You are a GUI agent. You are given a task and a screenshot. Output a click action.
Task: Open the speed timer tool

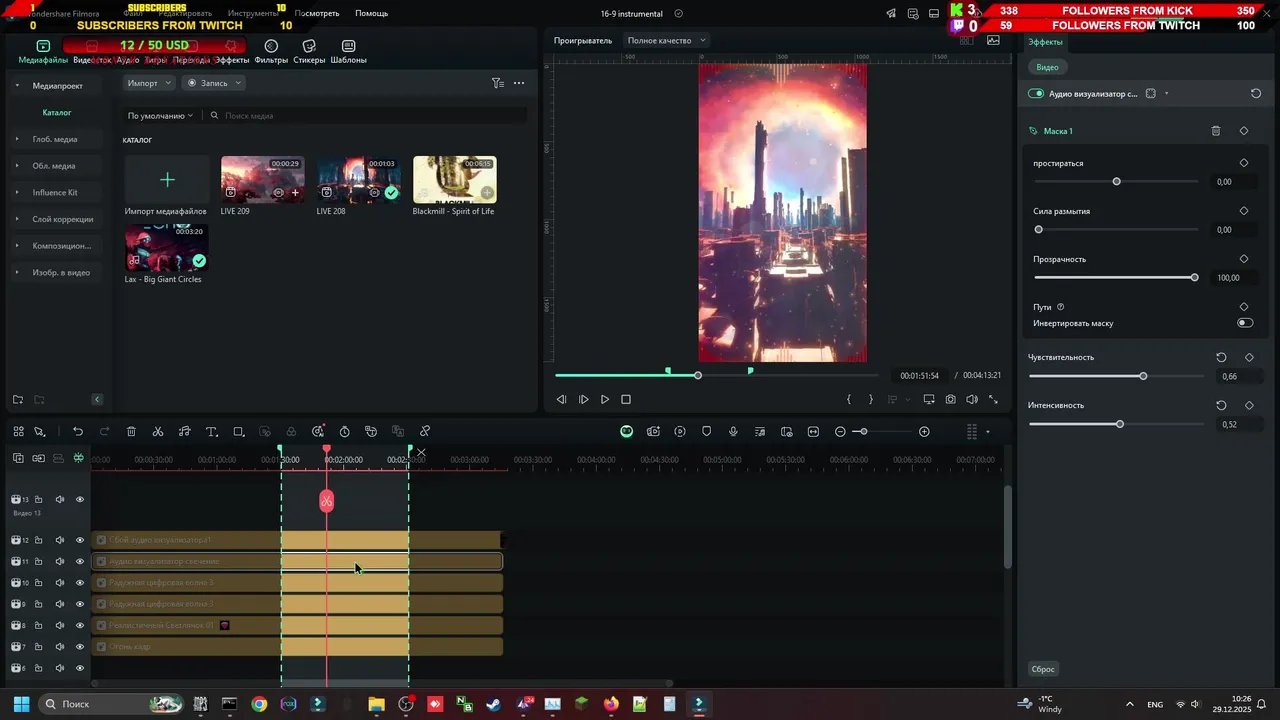coord(345,432)
